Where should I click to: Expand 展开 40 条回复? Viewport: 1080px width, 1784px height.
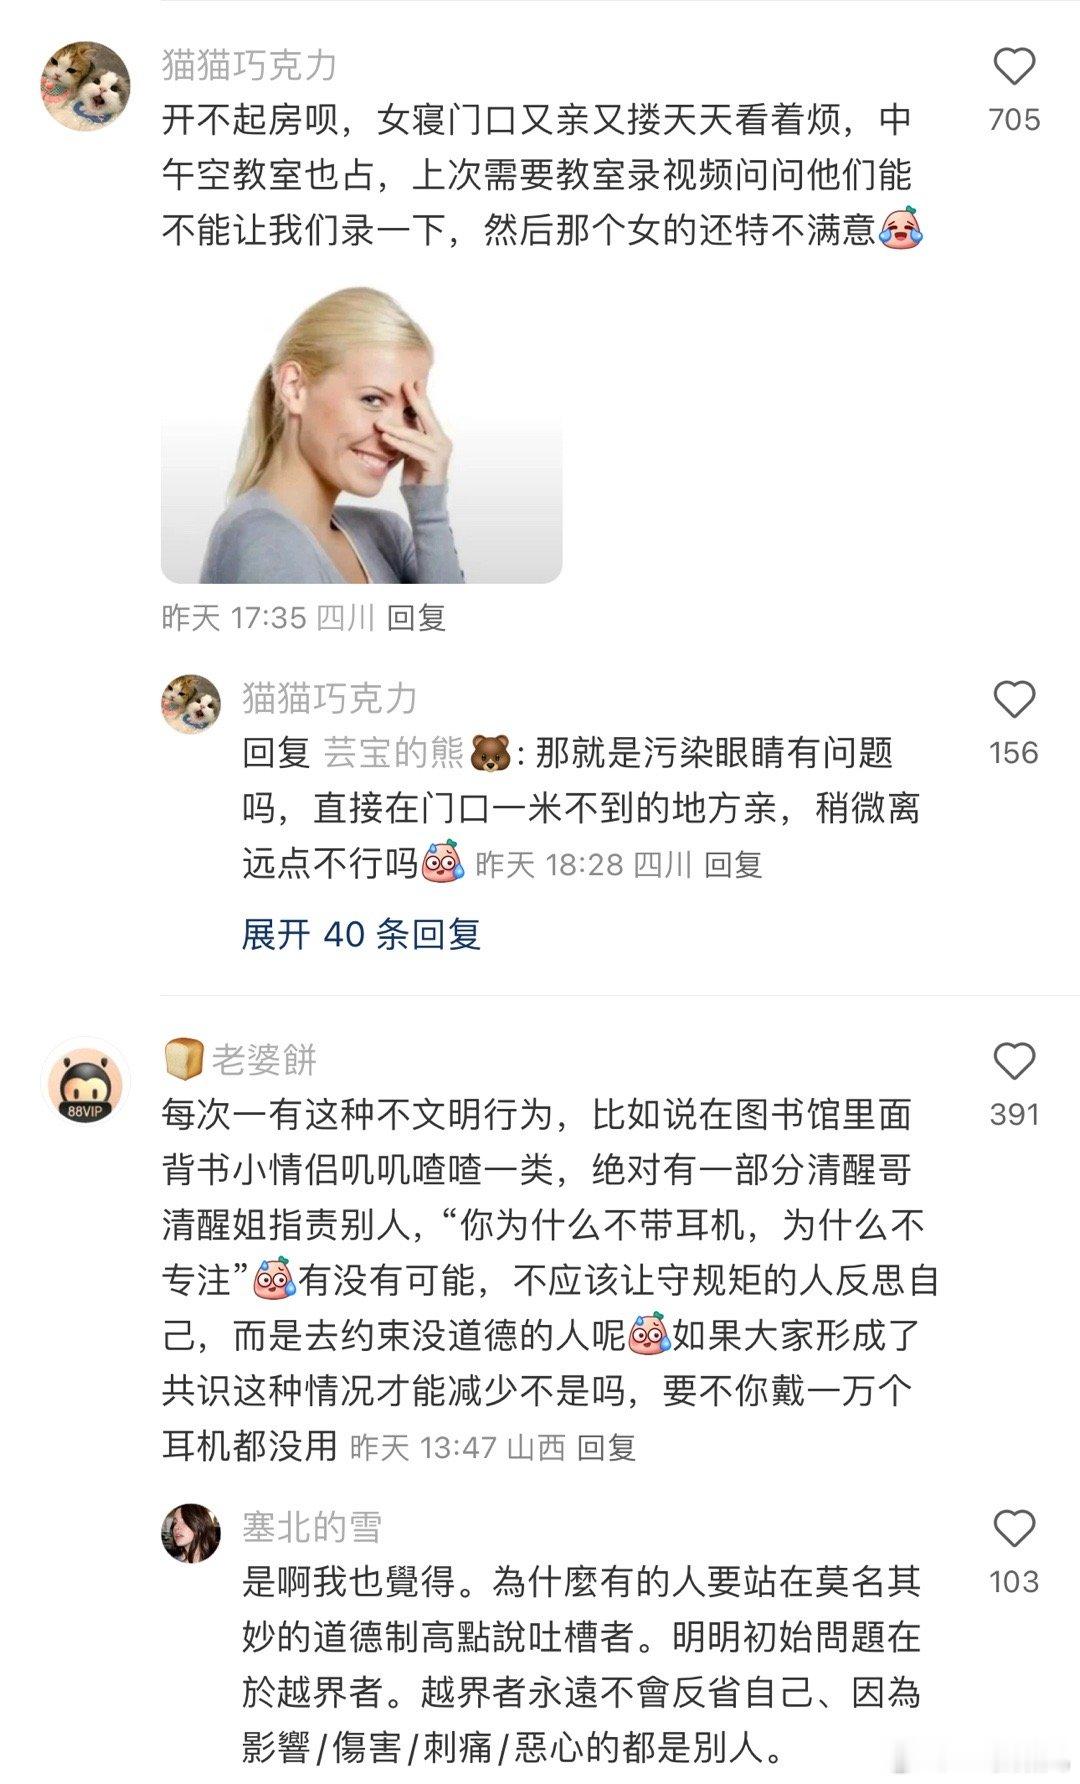[x=361, y=934]
